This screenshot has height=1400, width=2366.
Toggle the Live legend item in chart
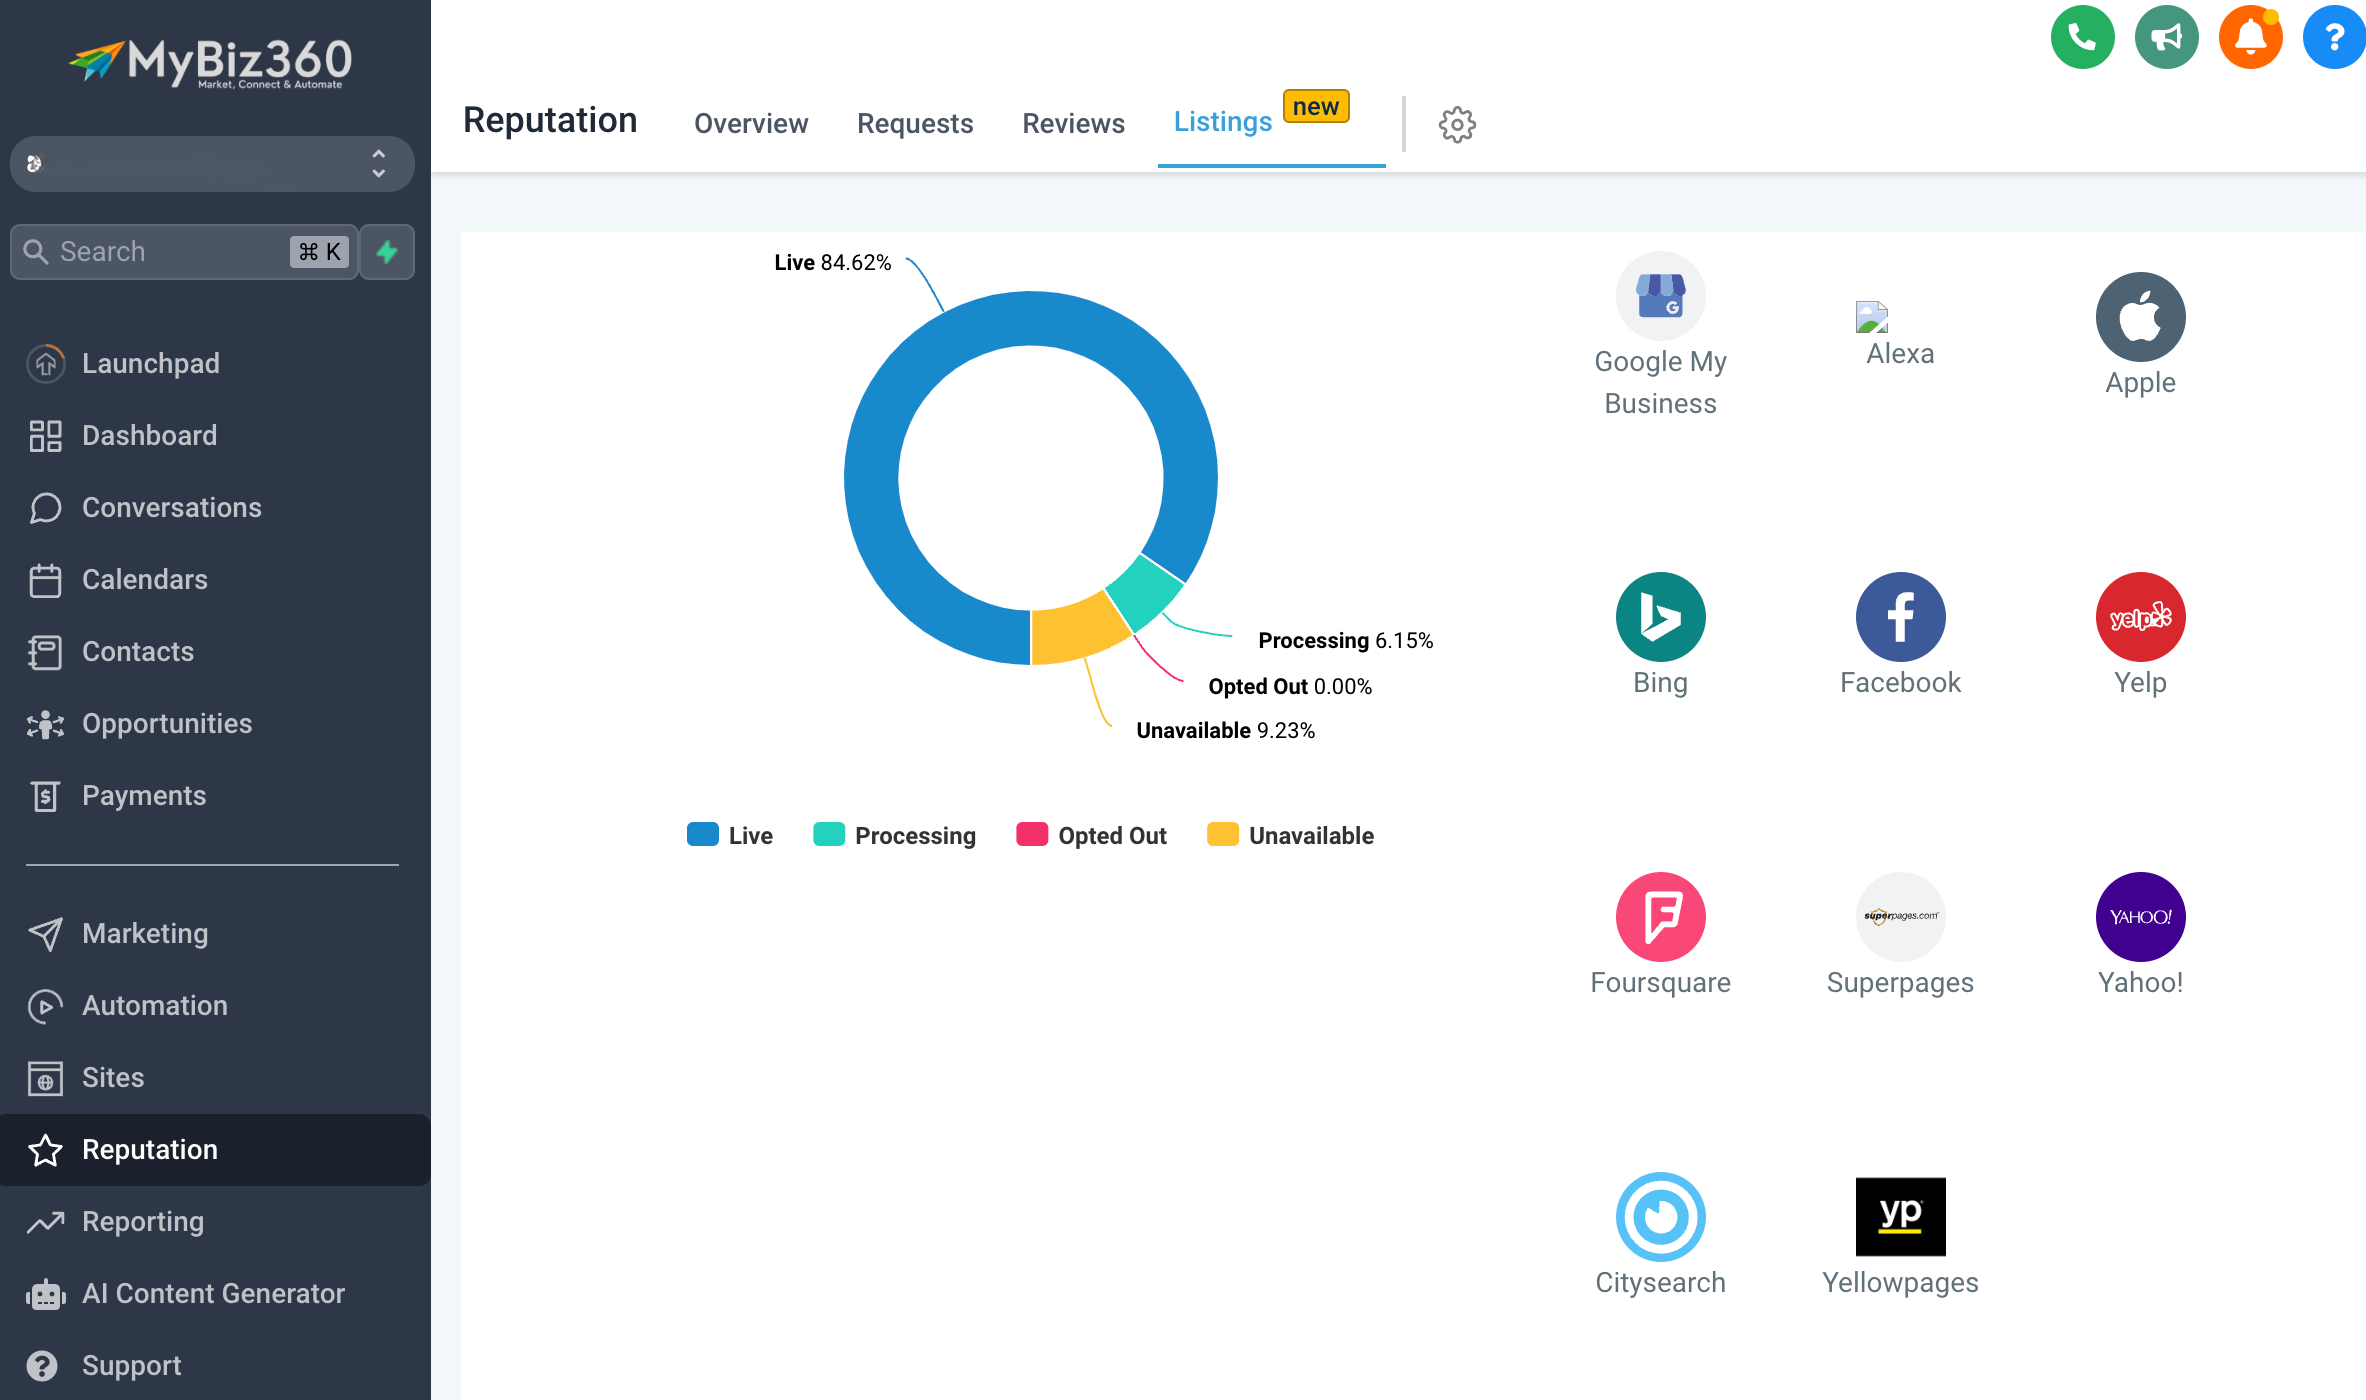[x=730, y=835]
